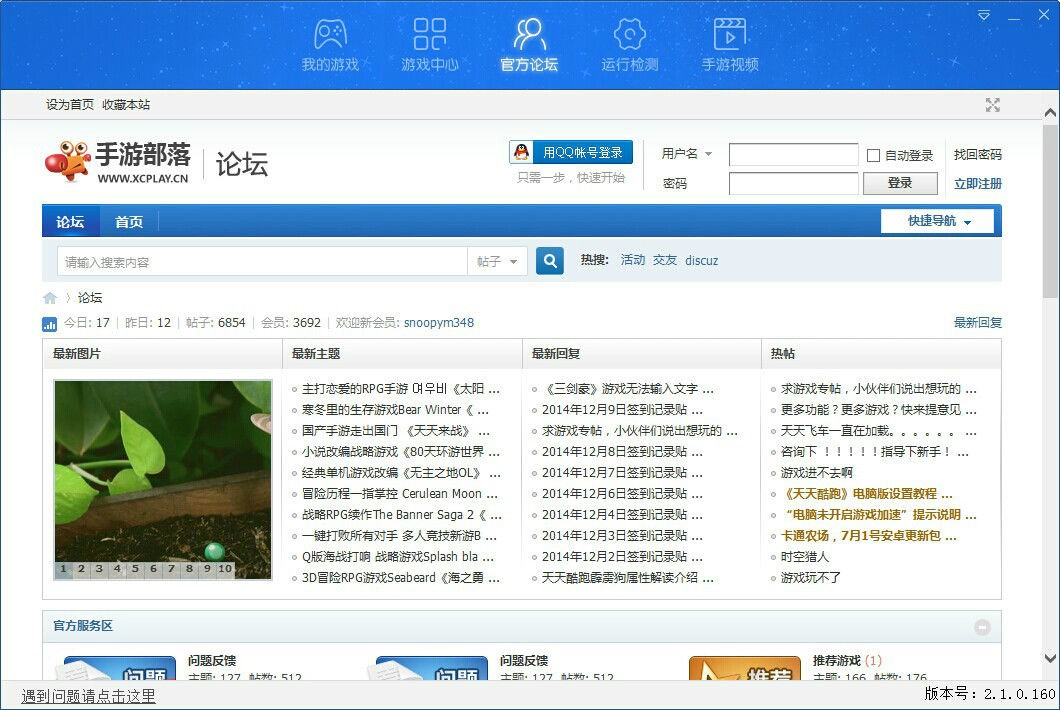The width and height of the screenshot is (1060, 710).
Task: Open the 用户名 dropdown arrow
Action: point(709,155)
